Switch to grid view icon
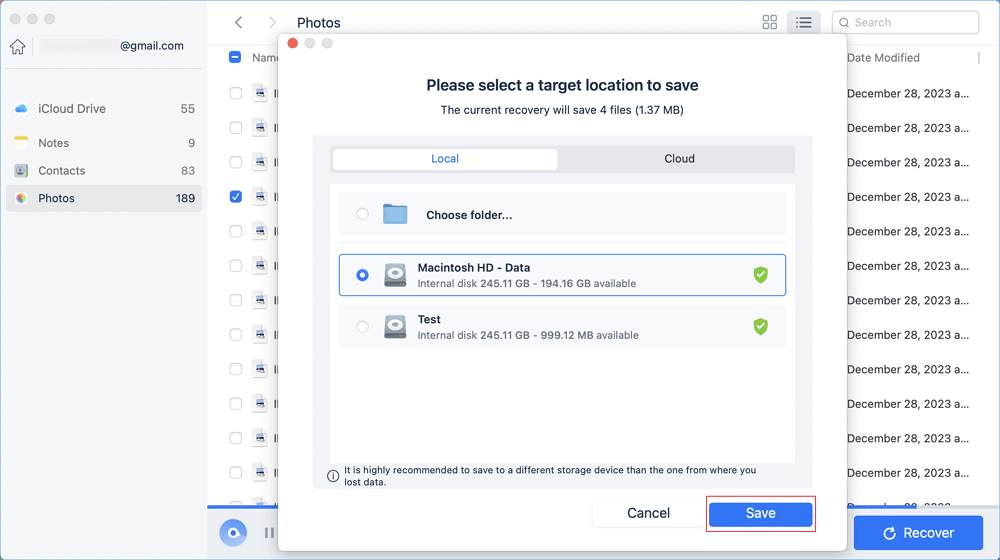Image resolution: width=1000 pixels, height=560 pixels. click(x=769, y=22)
